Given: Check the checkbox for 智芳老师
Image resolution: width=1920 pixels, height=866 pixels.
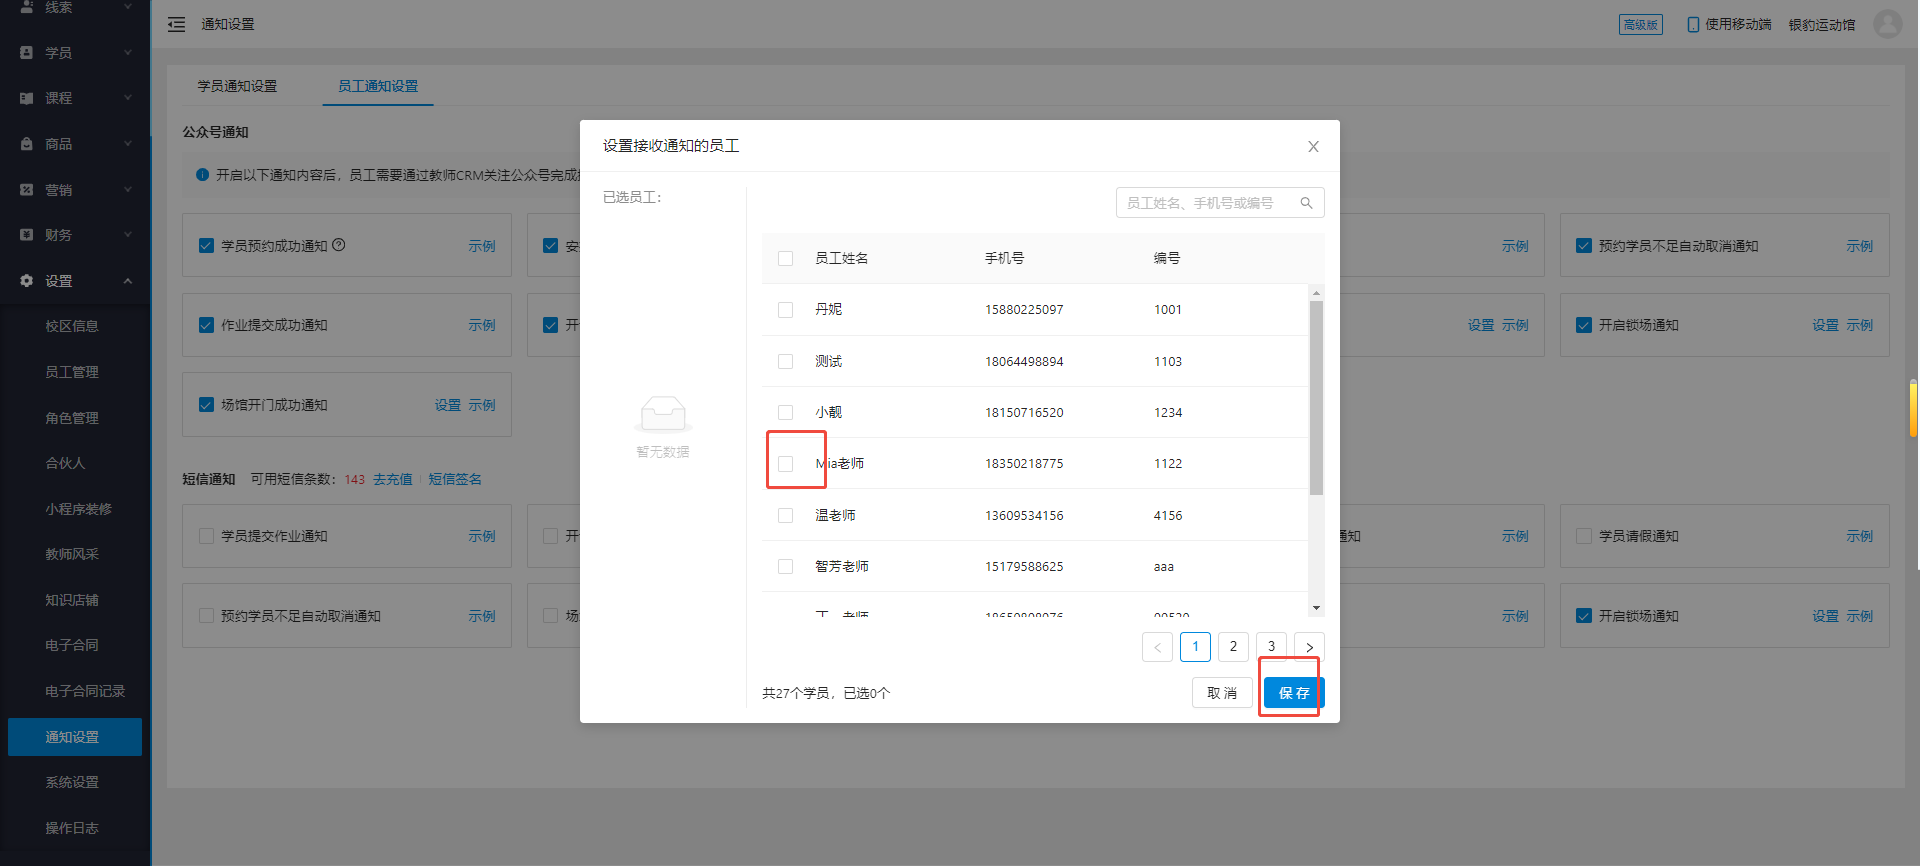Looking at the screenshot, I should (x=785, y=566).
